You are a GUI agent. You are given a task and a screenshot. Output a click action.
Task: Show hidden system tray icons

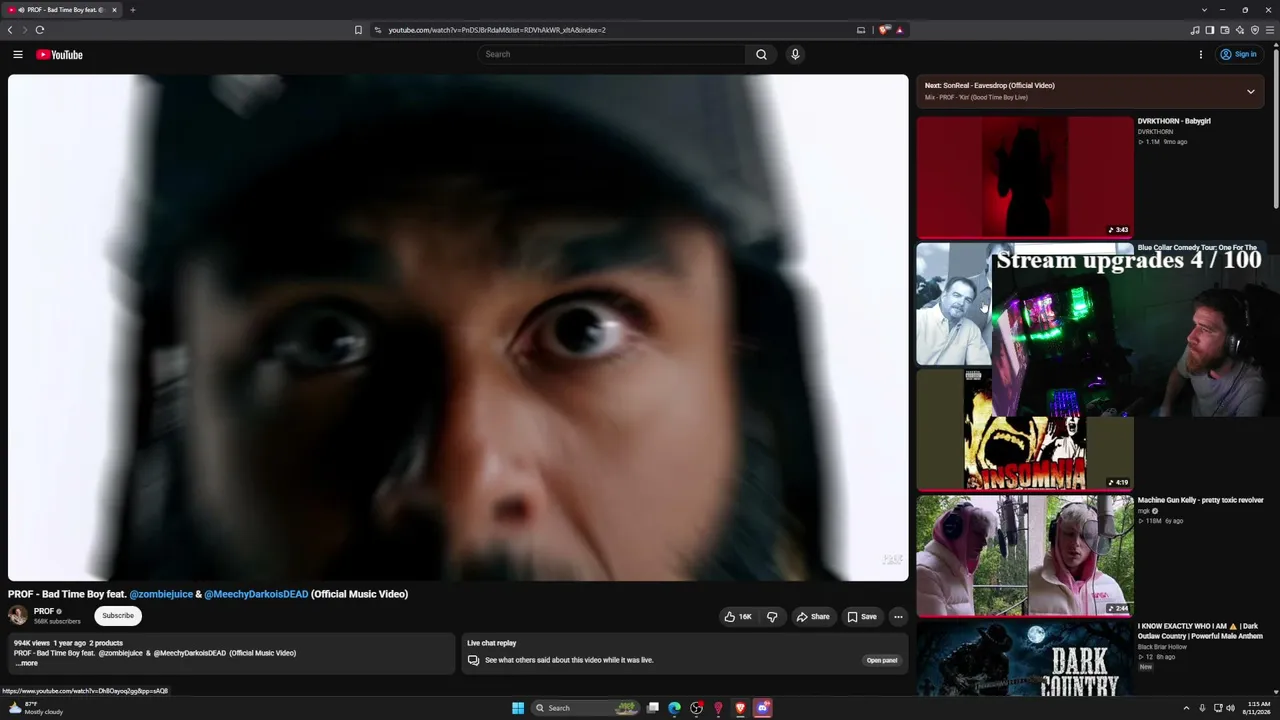(x=1186, y=708)
